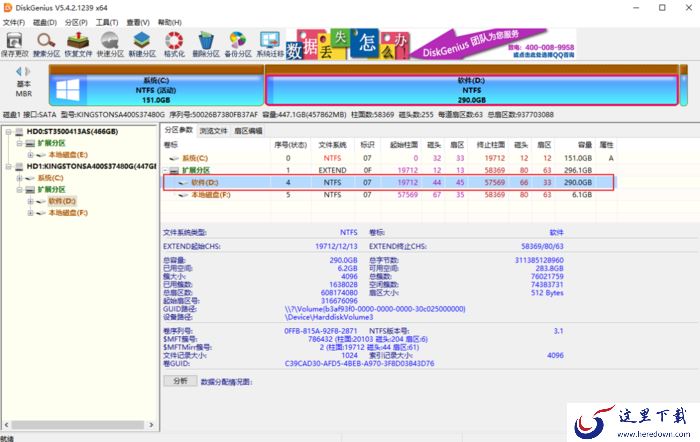This screenshot has width=700, height=442.
Task: Open the 查看(V) menu
Action: pyautogui.click(x=138, y=22)
